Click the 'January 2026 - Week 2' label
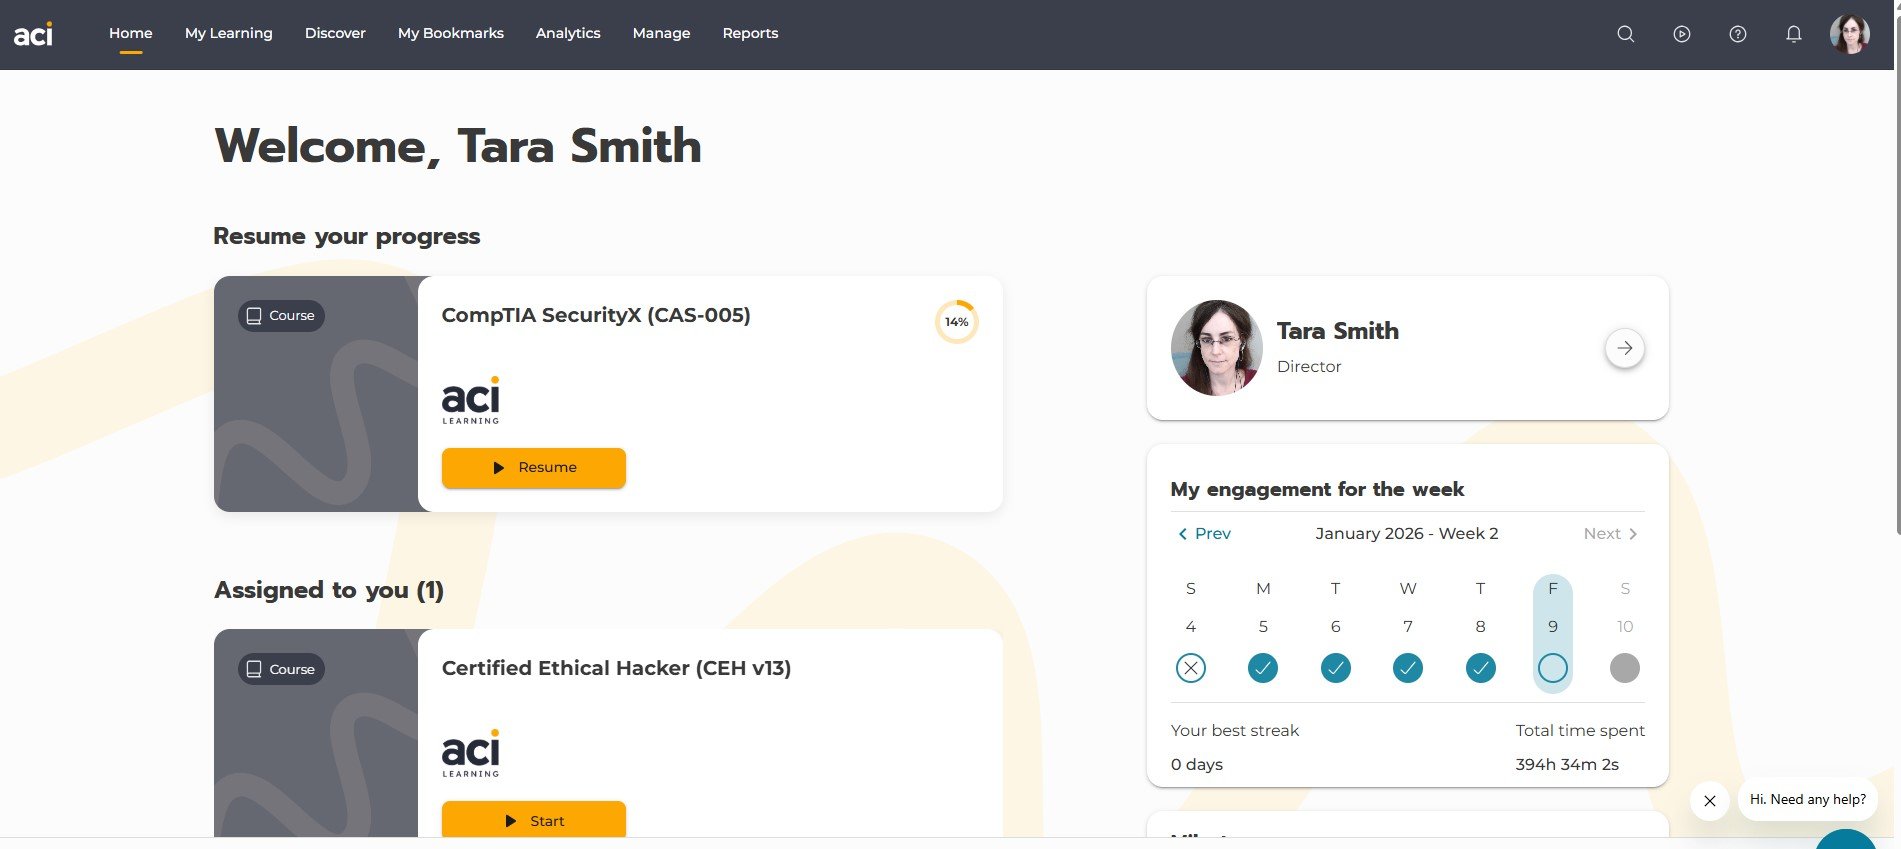The image size is (1901, 849). 1407,534
